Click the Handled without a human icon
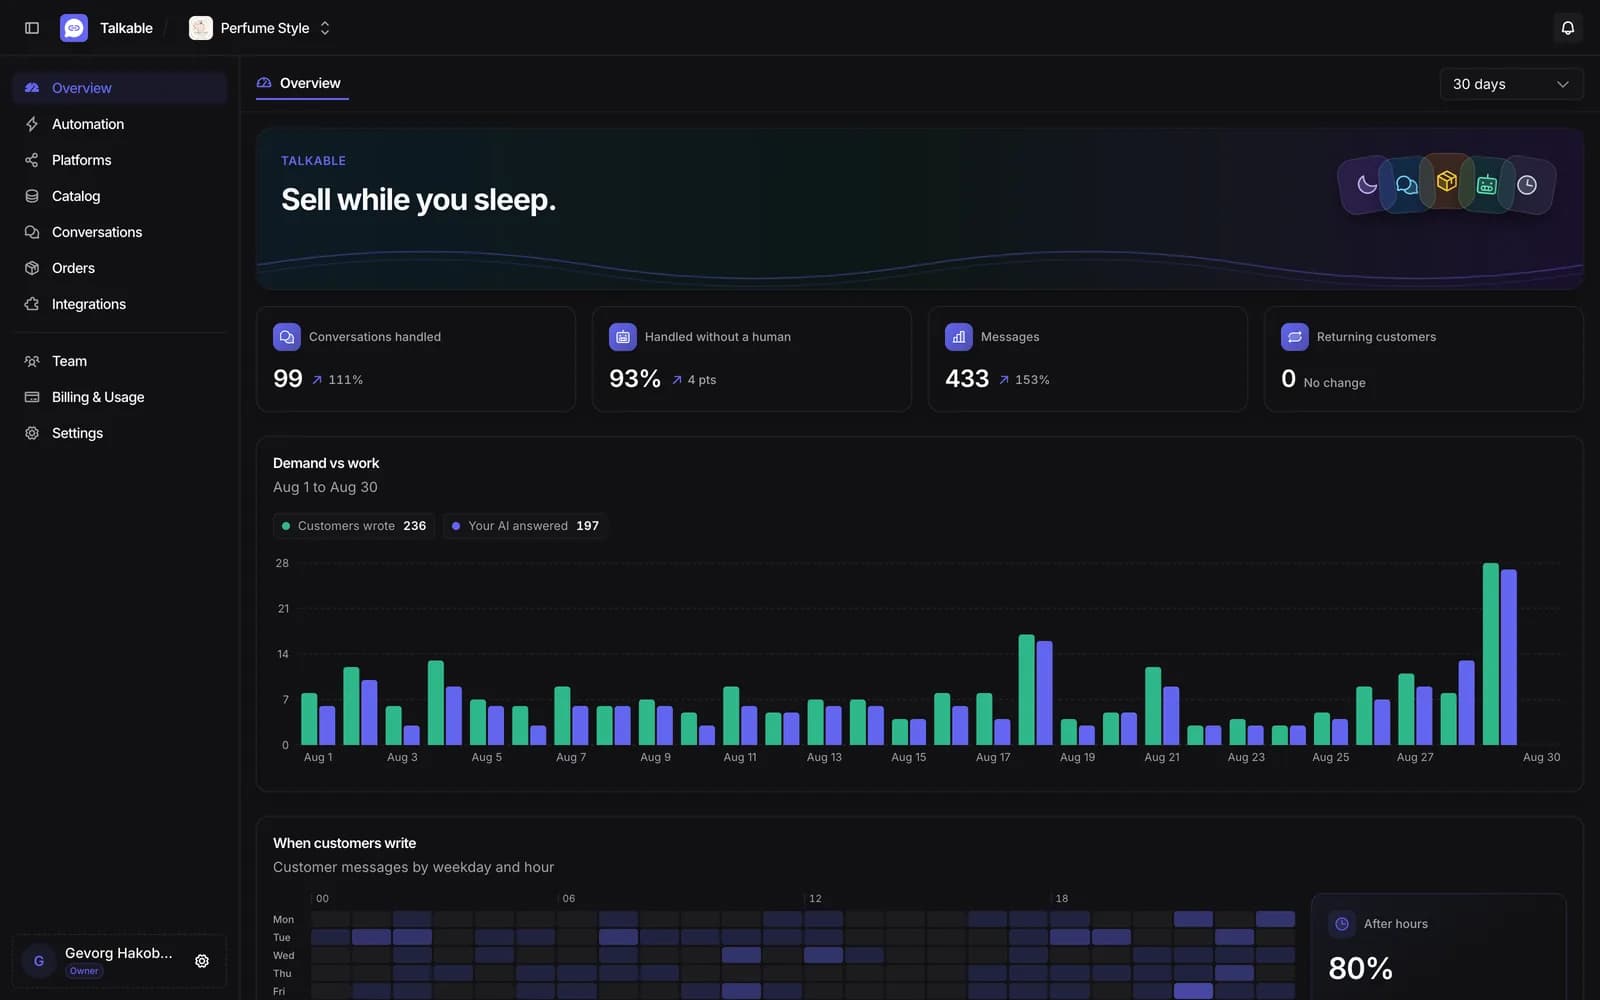1600x1000 pixels. point(623,337)
